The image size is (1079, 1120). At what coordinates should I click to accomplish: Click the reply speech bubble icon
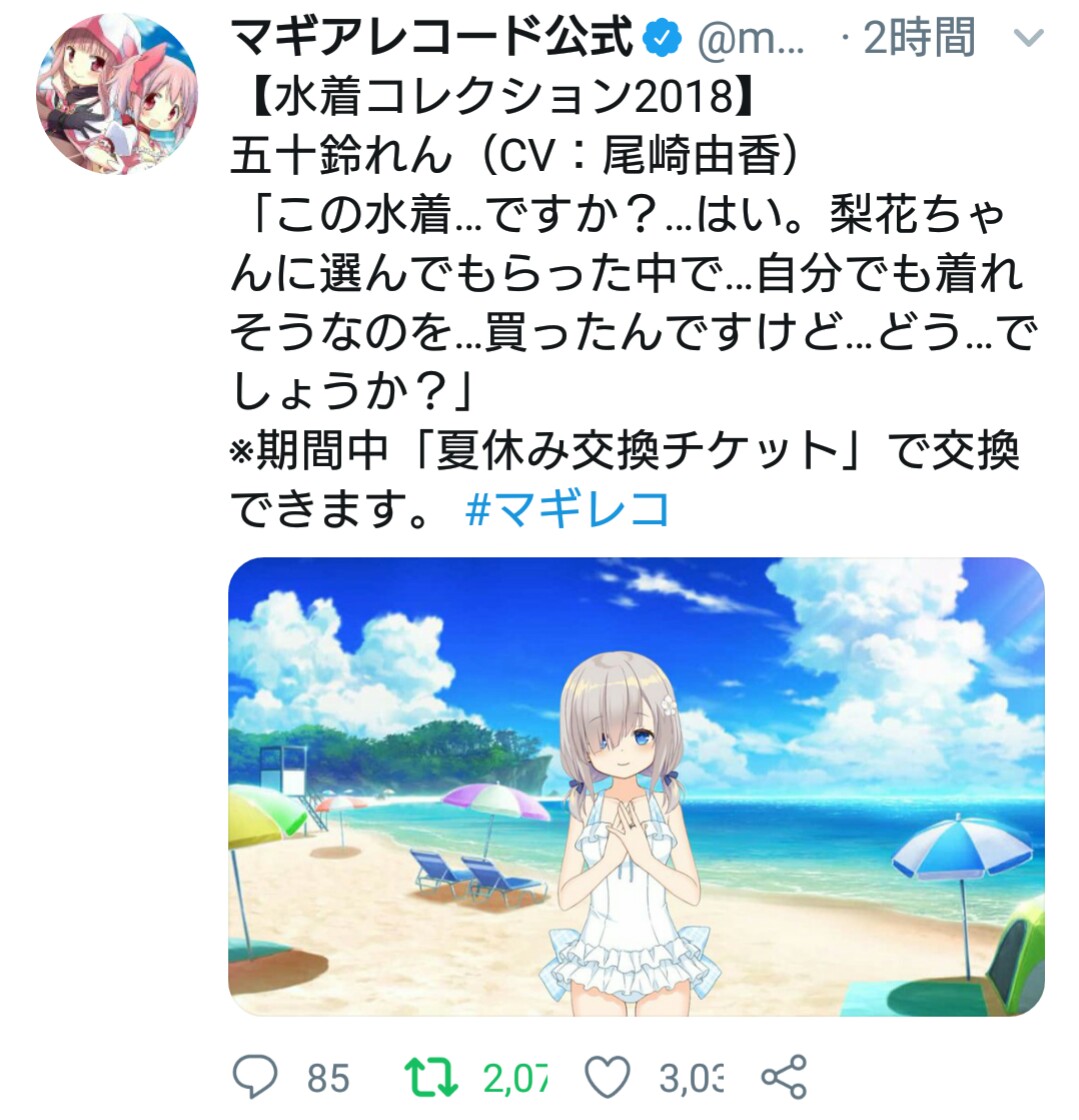[255, 1077]
